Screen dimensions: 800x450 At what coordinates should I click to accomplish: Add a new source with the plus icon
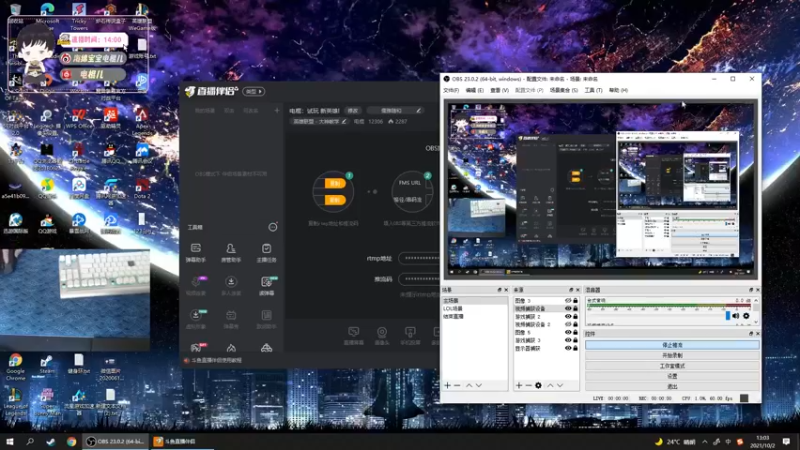(x=519, y=385)
